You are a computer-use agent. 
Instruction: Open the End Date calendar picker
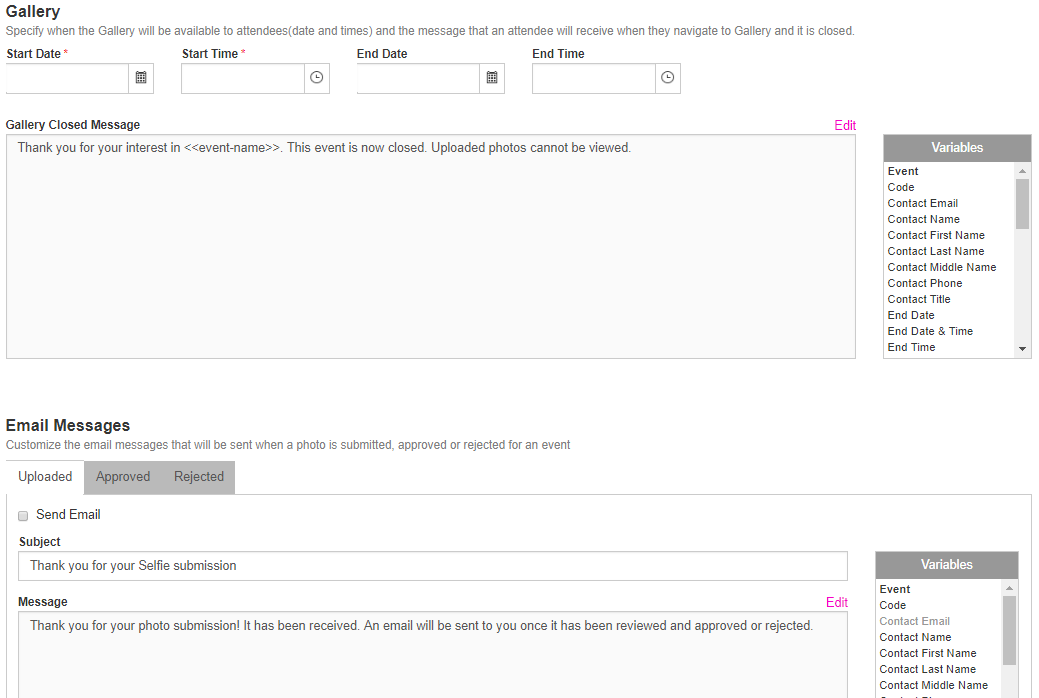[x=492, y=78]
